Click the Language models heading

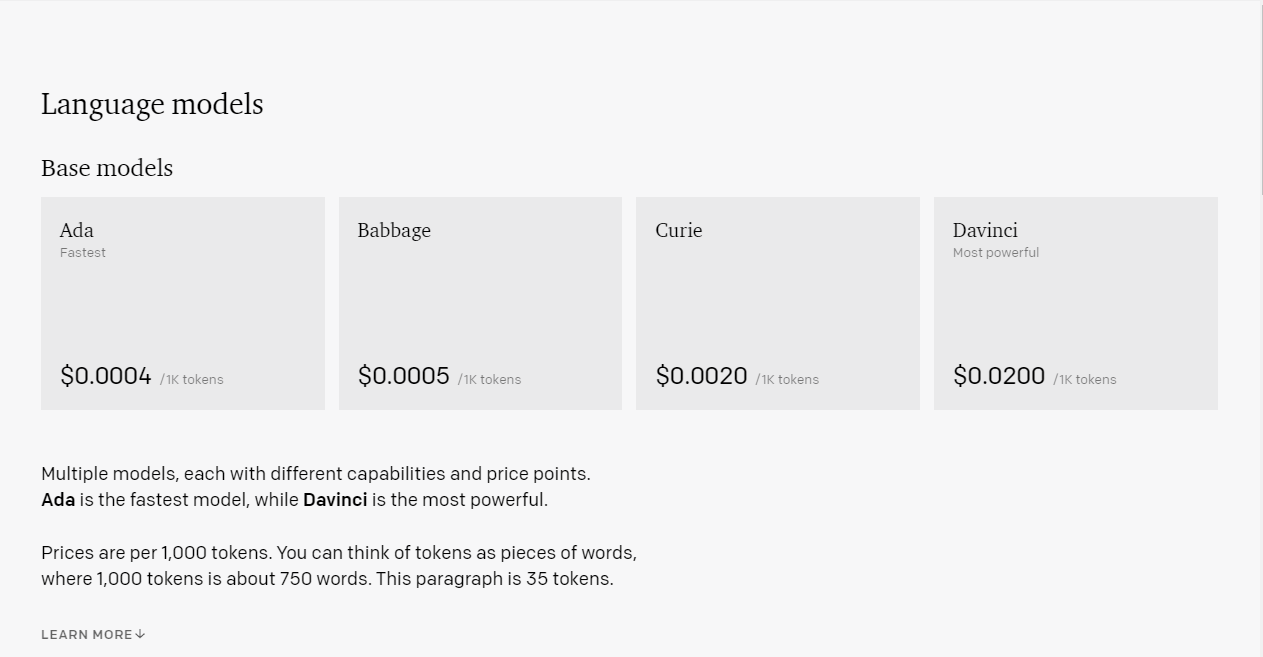click(152, 104)
